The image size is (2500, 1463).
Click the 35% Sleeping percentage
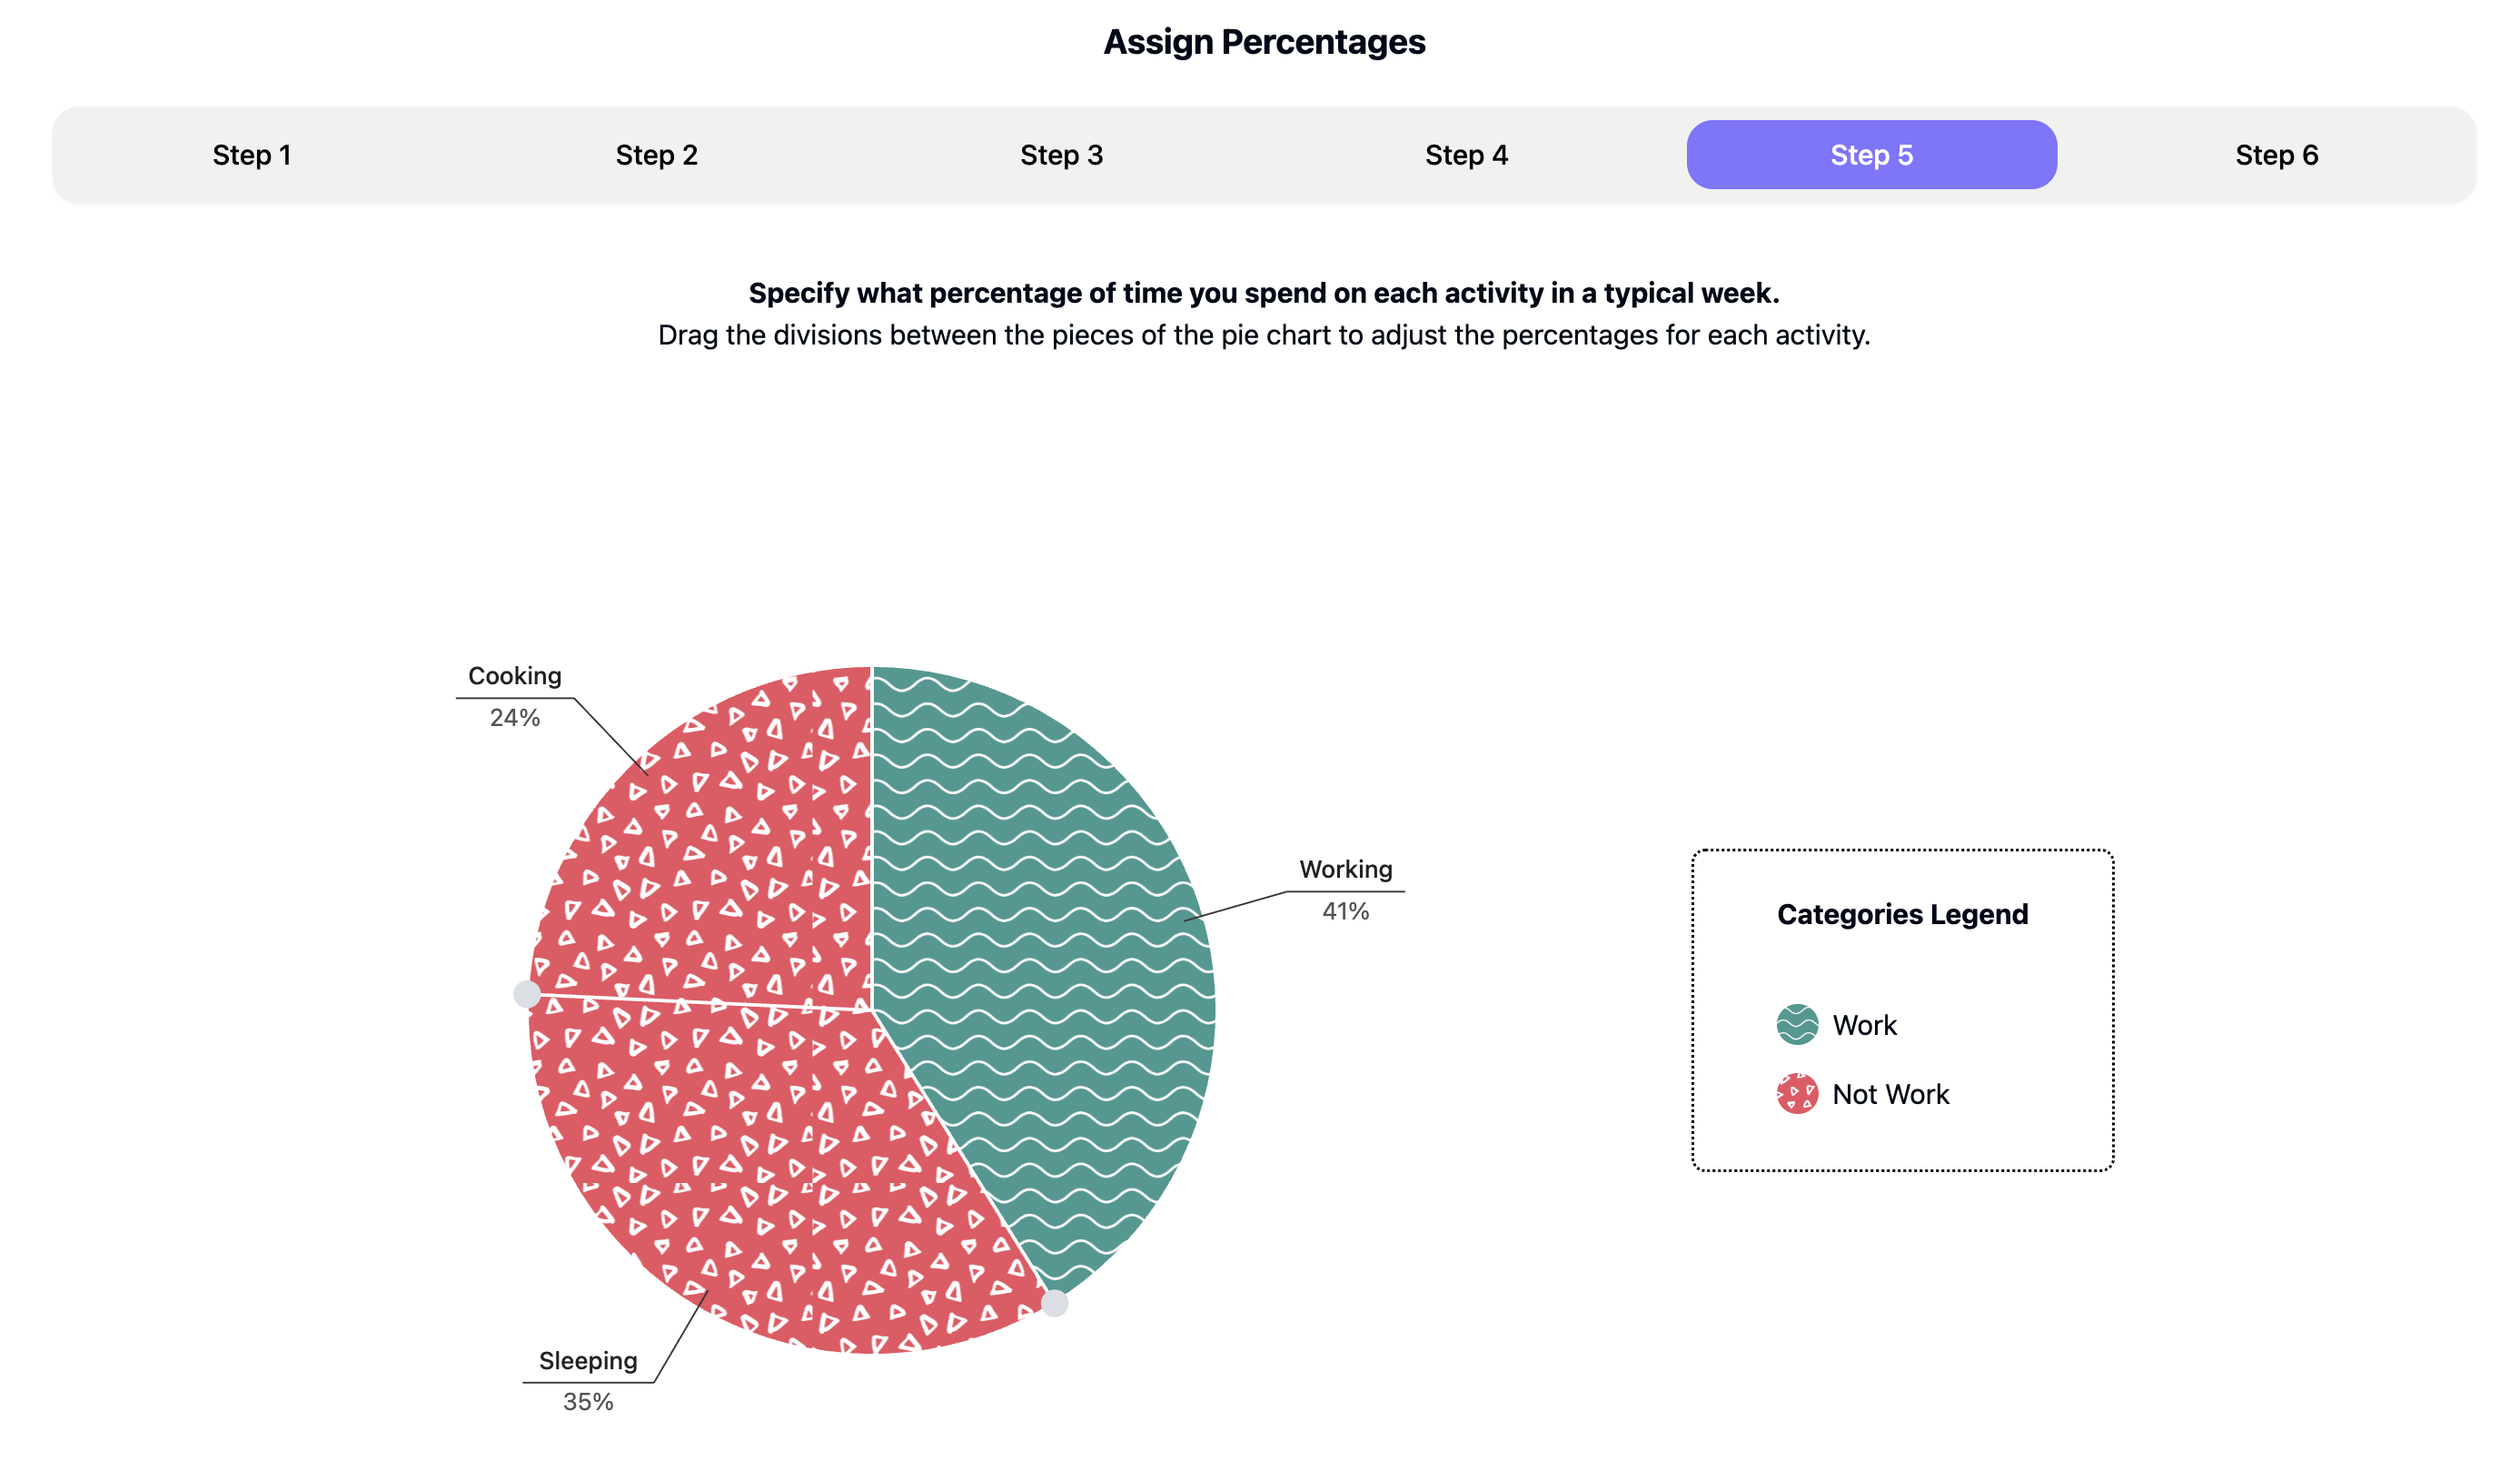pyautogui.click(x=588, y=1401)
